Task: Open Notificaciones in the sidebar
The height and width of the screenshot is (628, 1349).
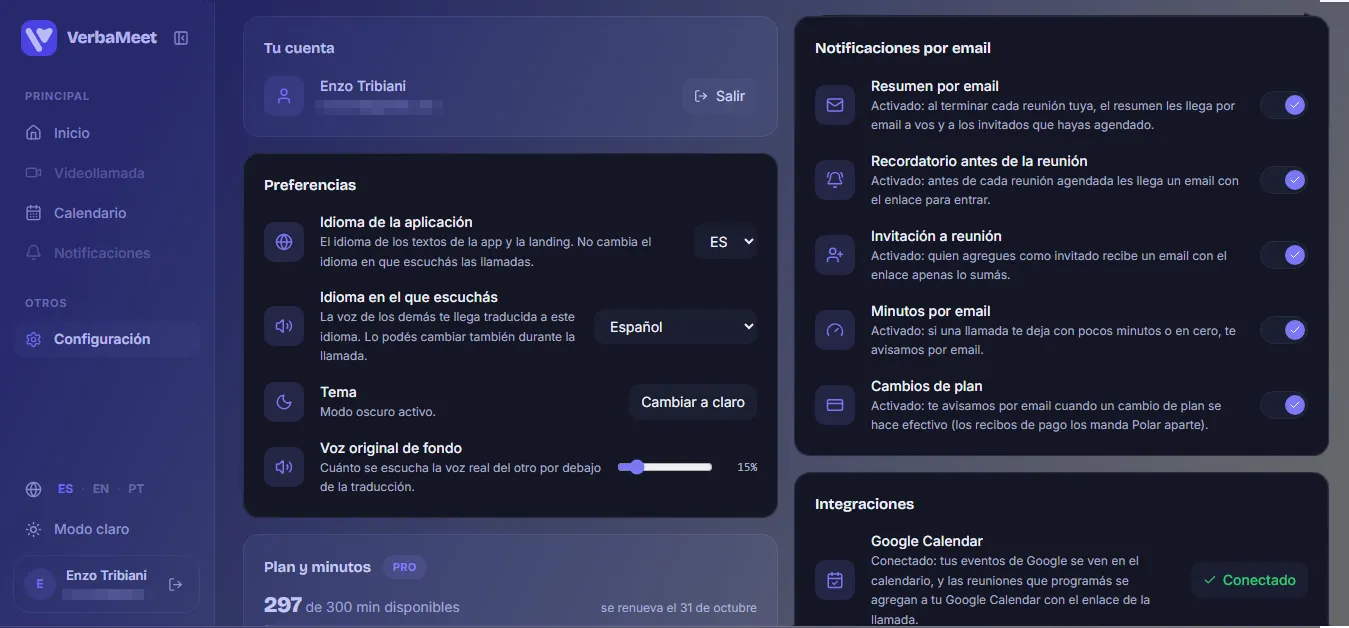Action: coord(106,253)
